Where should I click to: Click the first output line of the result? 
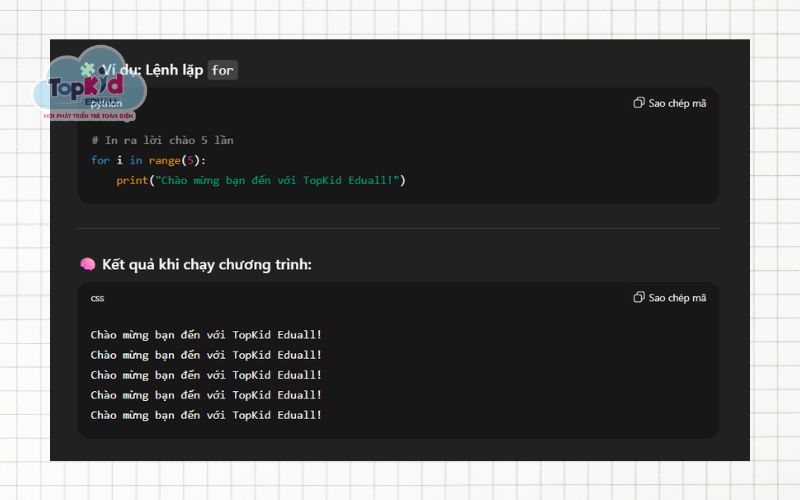[206, 335]
